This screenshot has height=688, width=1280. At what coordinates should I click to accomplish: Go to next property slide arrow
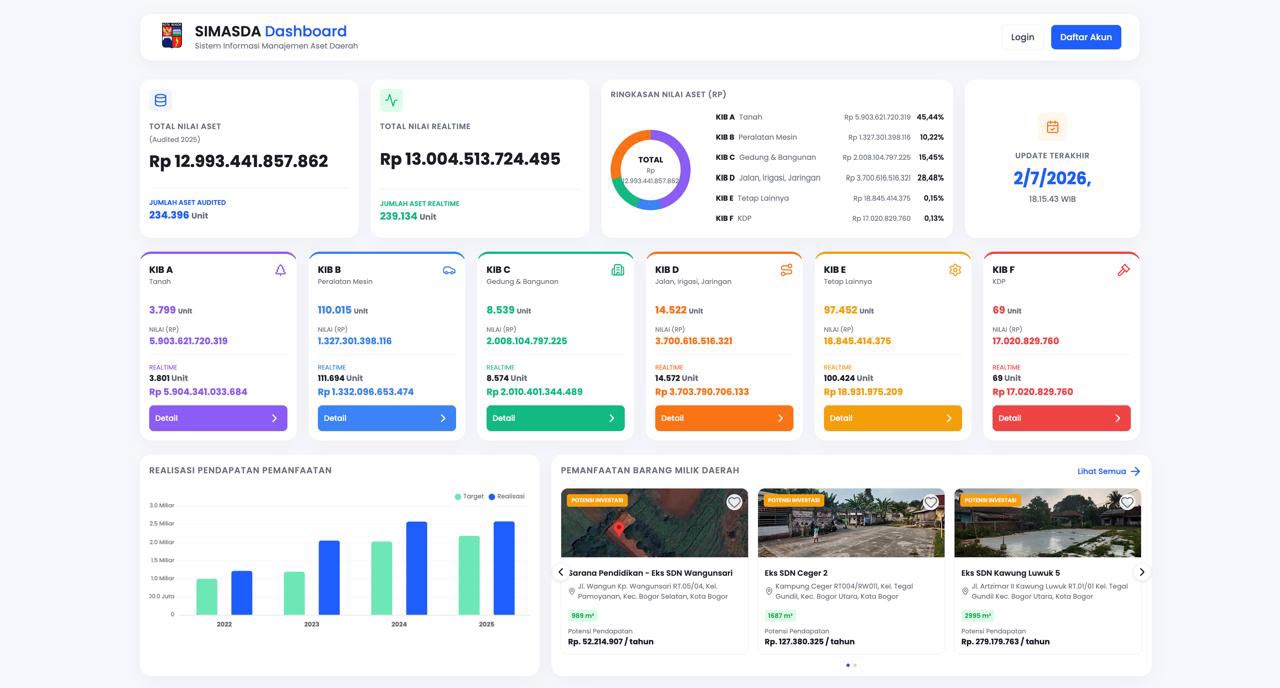tap(1142, 572)
